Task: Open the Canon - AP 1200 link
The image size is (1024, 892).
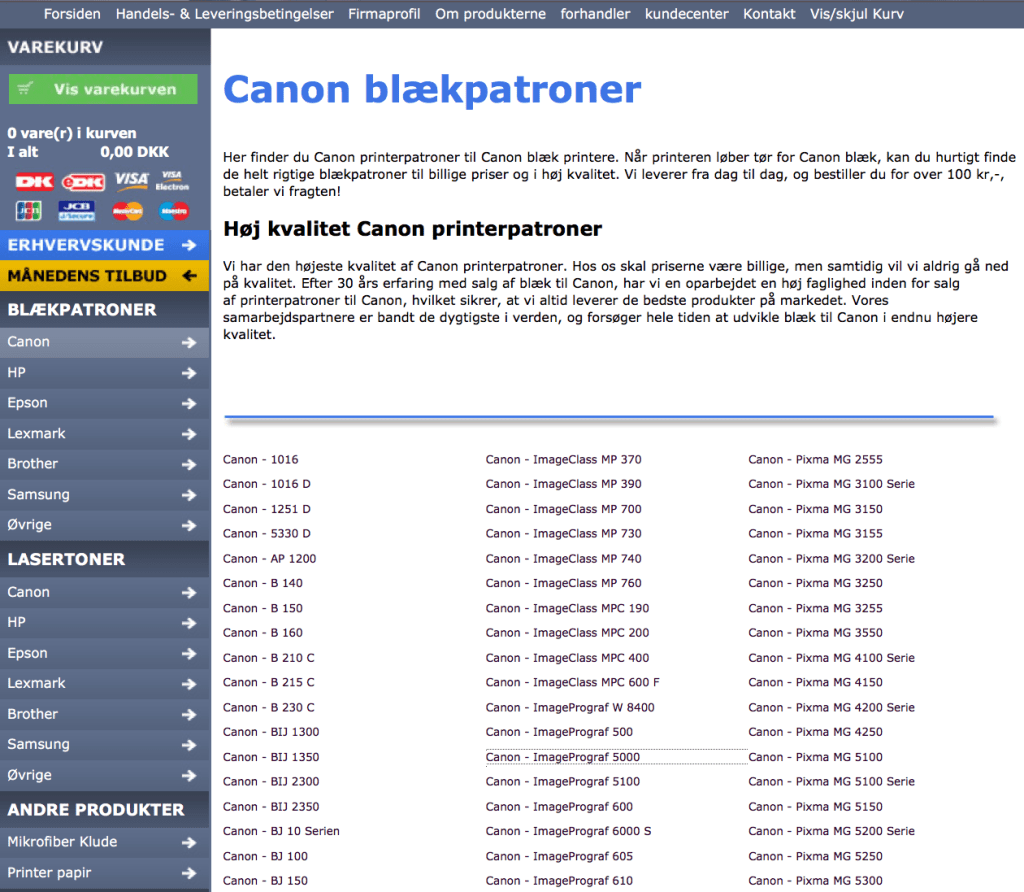Action: click(269, 558)
